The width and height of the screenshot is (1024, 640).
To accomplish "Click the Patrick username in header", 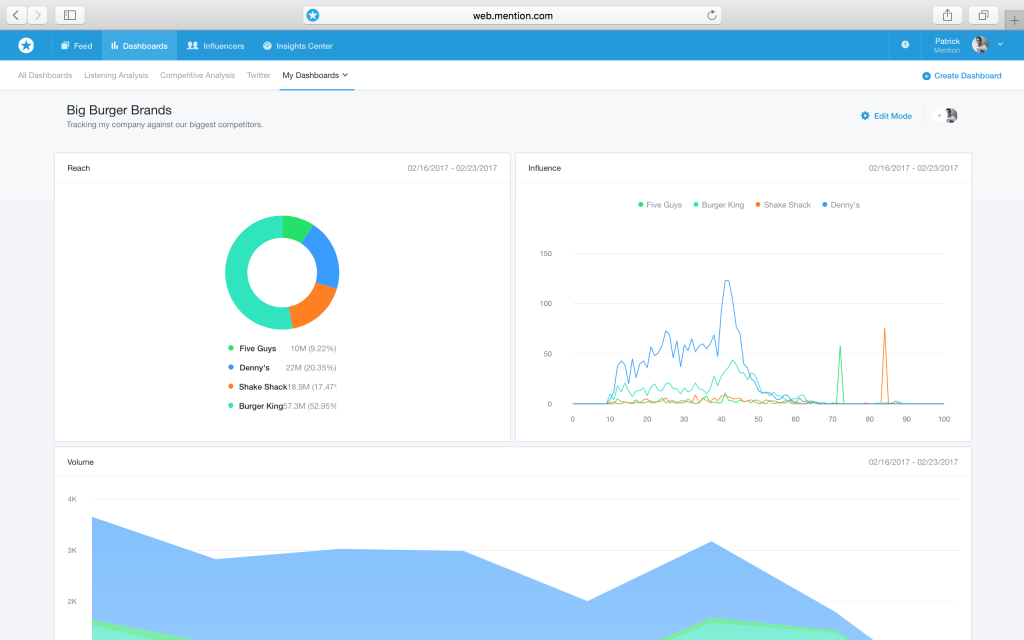I will 947,41.
